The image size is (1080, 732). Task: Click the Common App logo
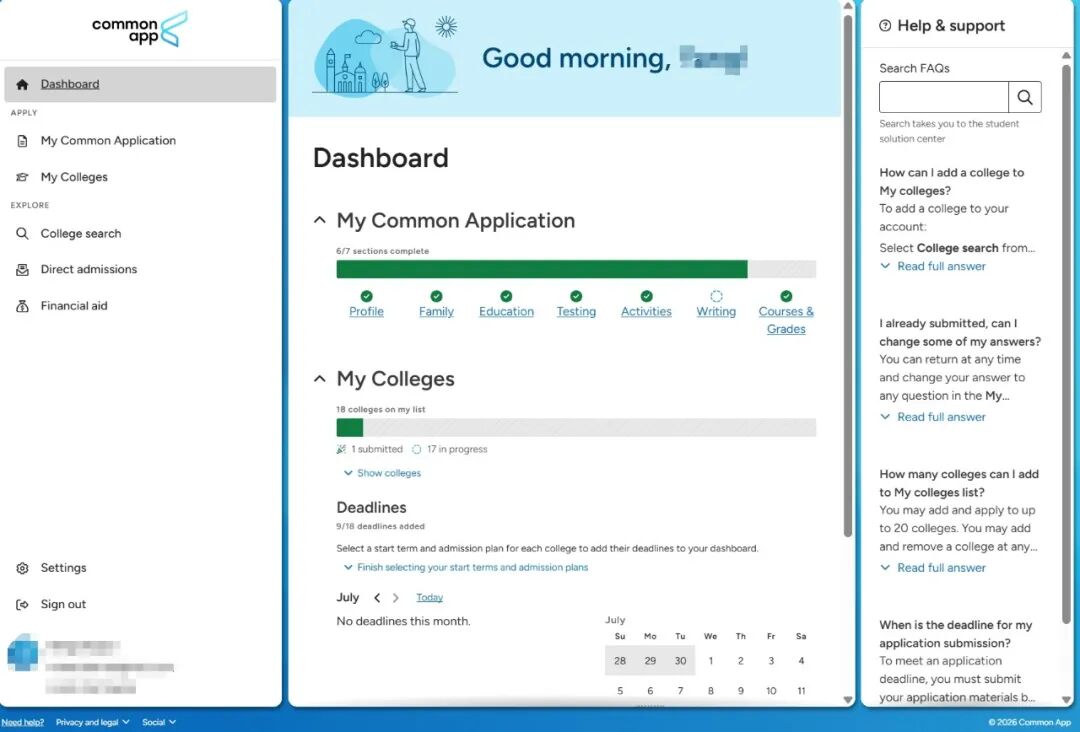coord(140,29)
